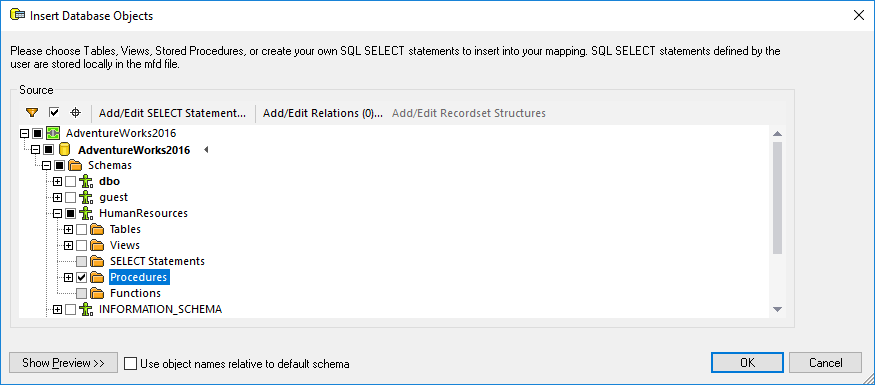
Task: Click the Show Preview button
Action: click(64, 363)
